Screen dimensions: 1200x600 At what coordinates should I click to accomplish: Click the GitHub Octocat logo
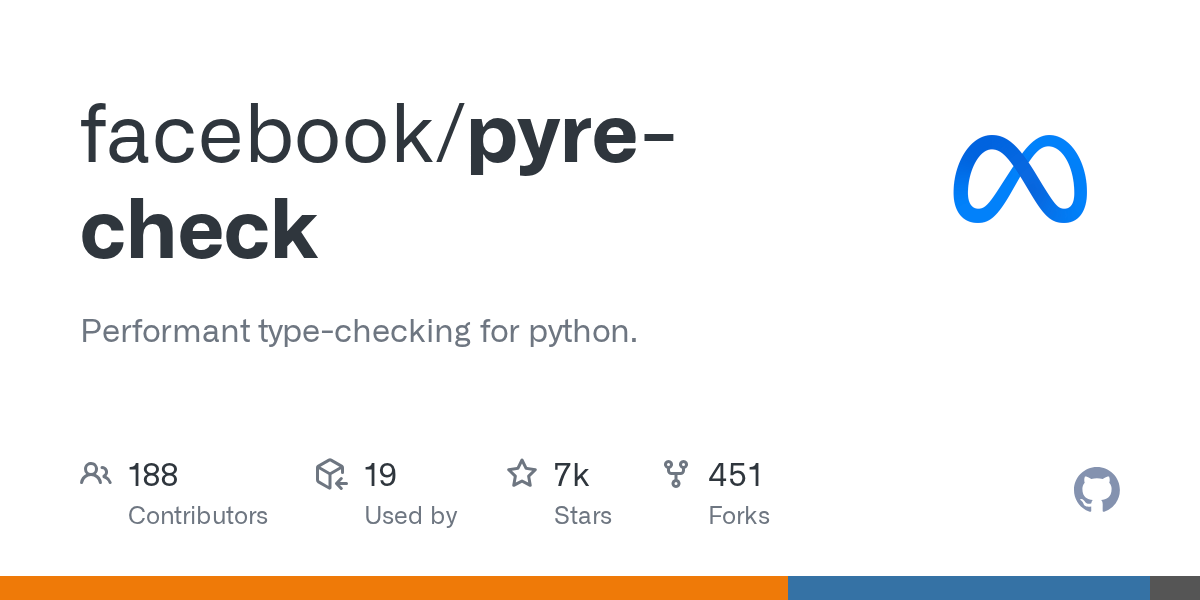[x=1096, y=490]
